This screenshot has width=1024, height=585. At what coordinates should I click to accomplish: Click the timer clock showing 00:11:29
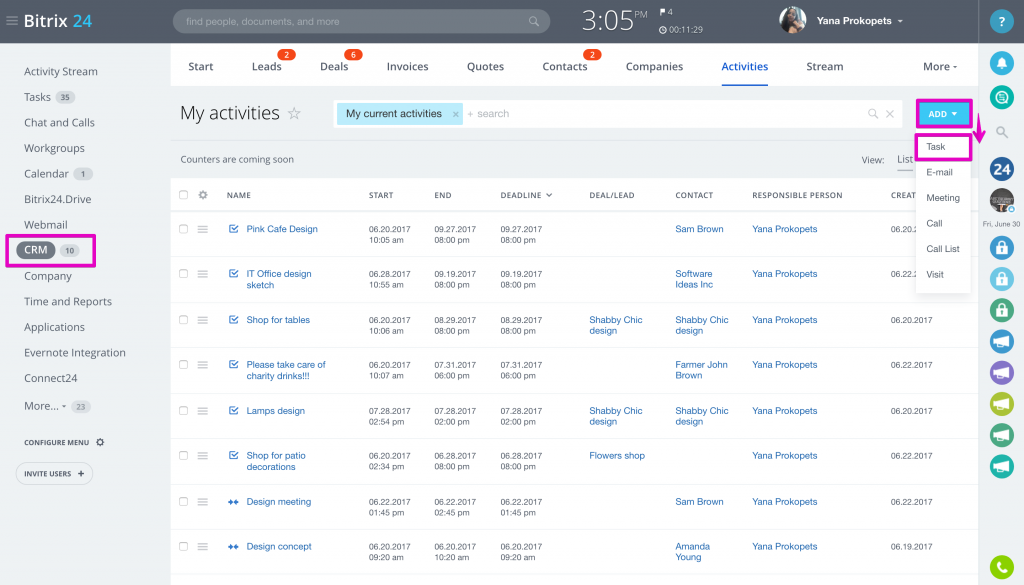680,29
